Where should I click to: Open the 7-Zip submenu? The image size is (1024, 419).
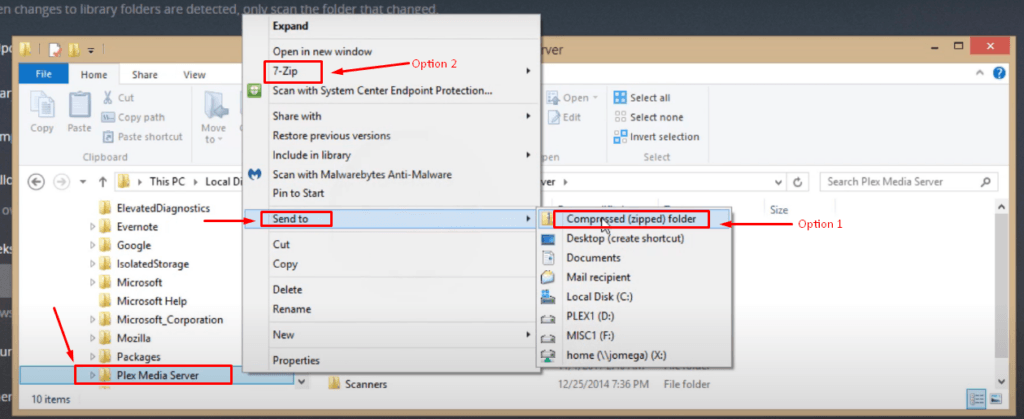[x=391, y=70]
